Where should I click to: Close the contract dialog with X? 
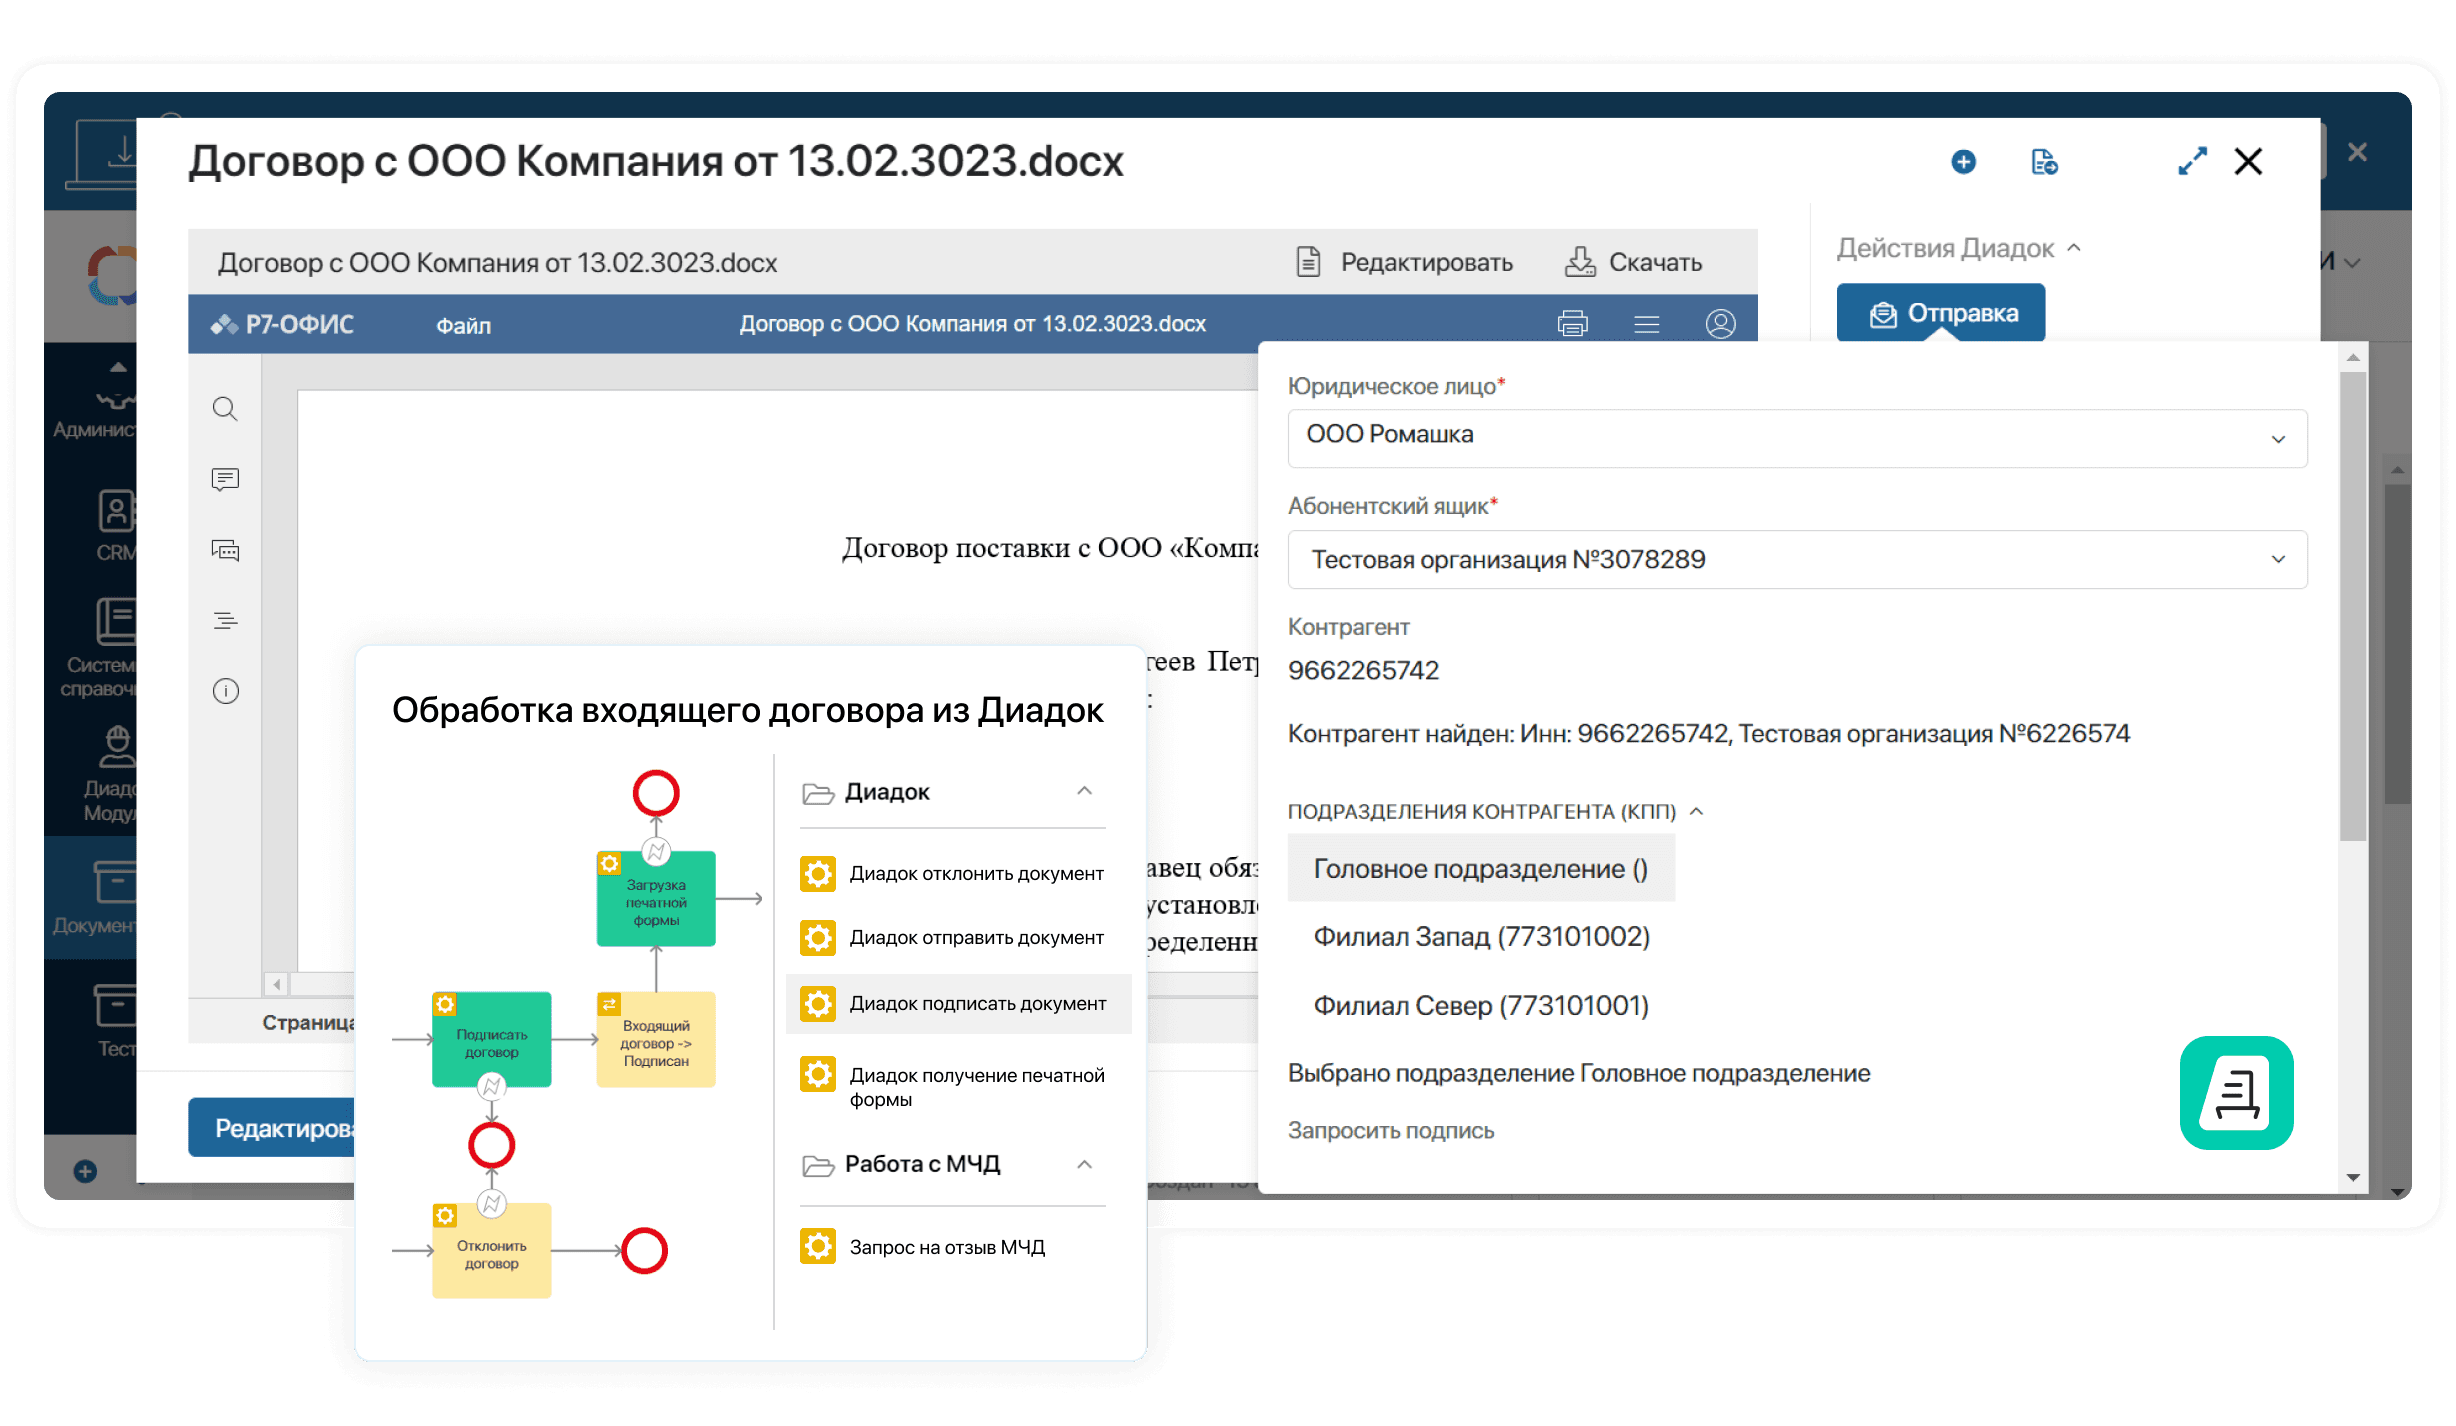pyautogui.click(x=2248, y=161)
